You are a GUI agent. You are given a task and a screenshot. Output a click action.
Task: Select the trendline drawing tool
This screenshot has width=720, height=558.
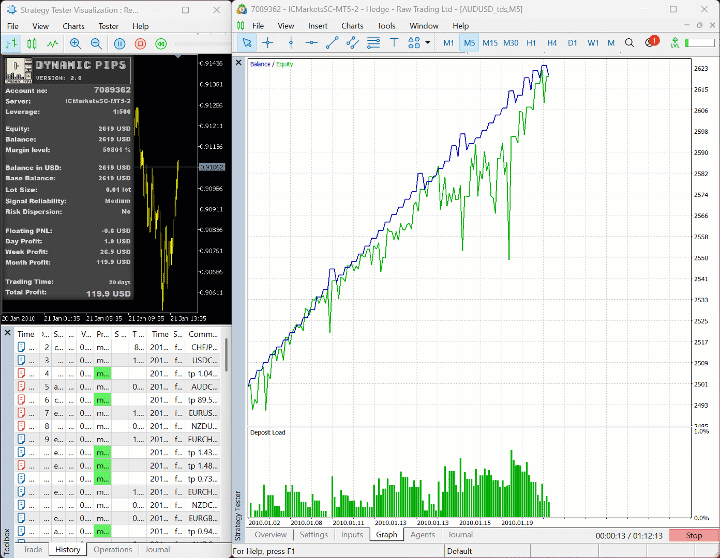tap(332, 43)
